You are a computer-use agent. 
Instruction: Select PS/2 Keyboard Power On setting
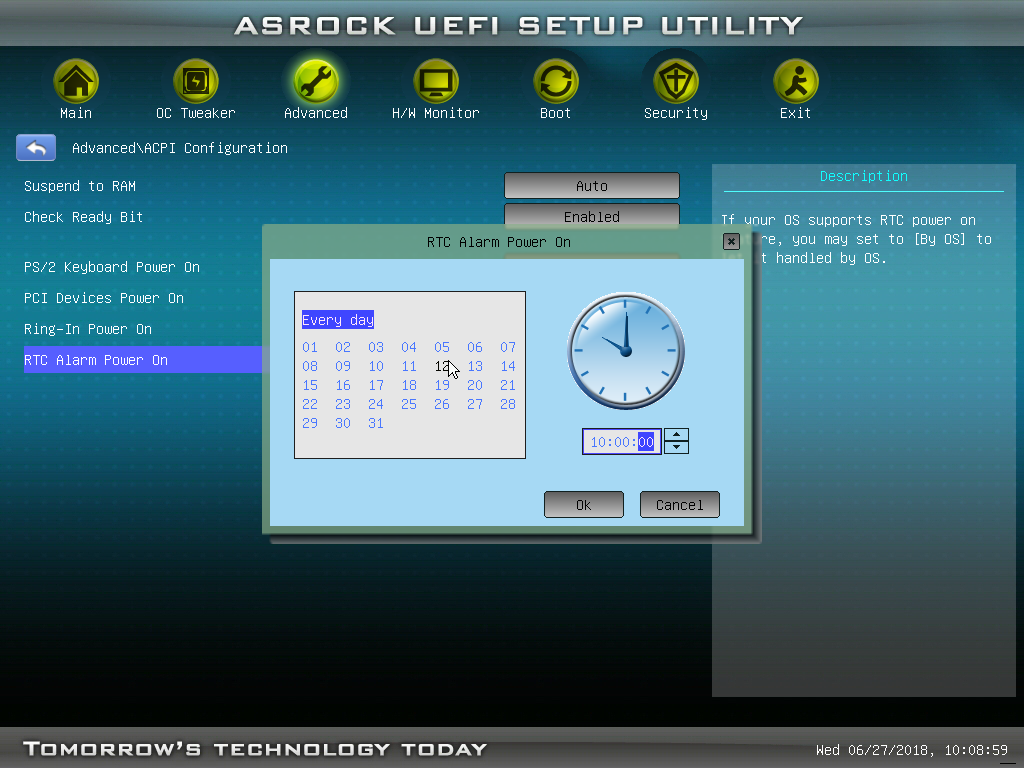[112, 267]
